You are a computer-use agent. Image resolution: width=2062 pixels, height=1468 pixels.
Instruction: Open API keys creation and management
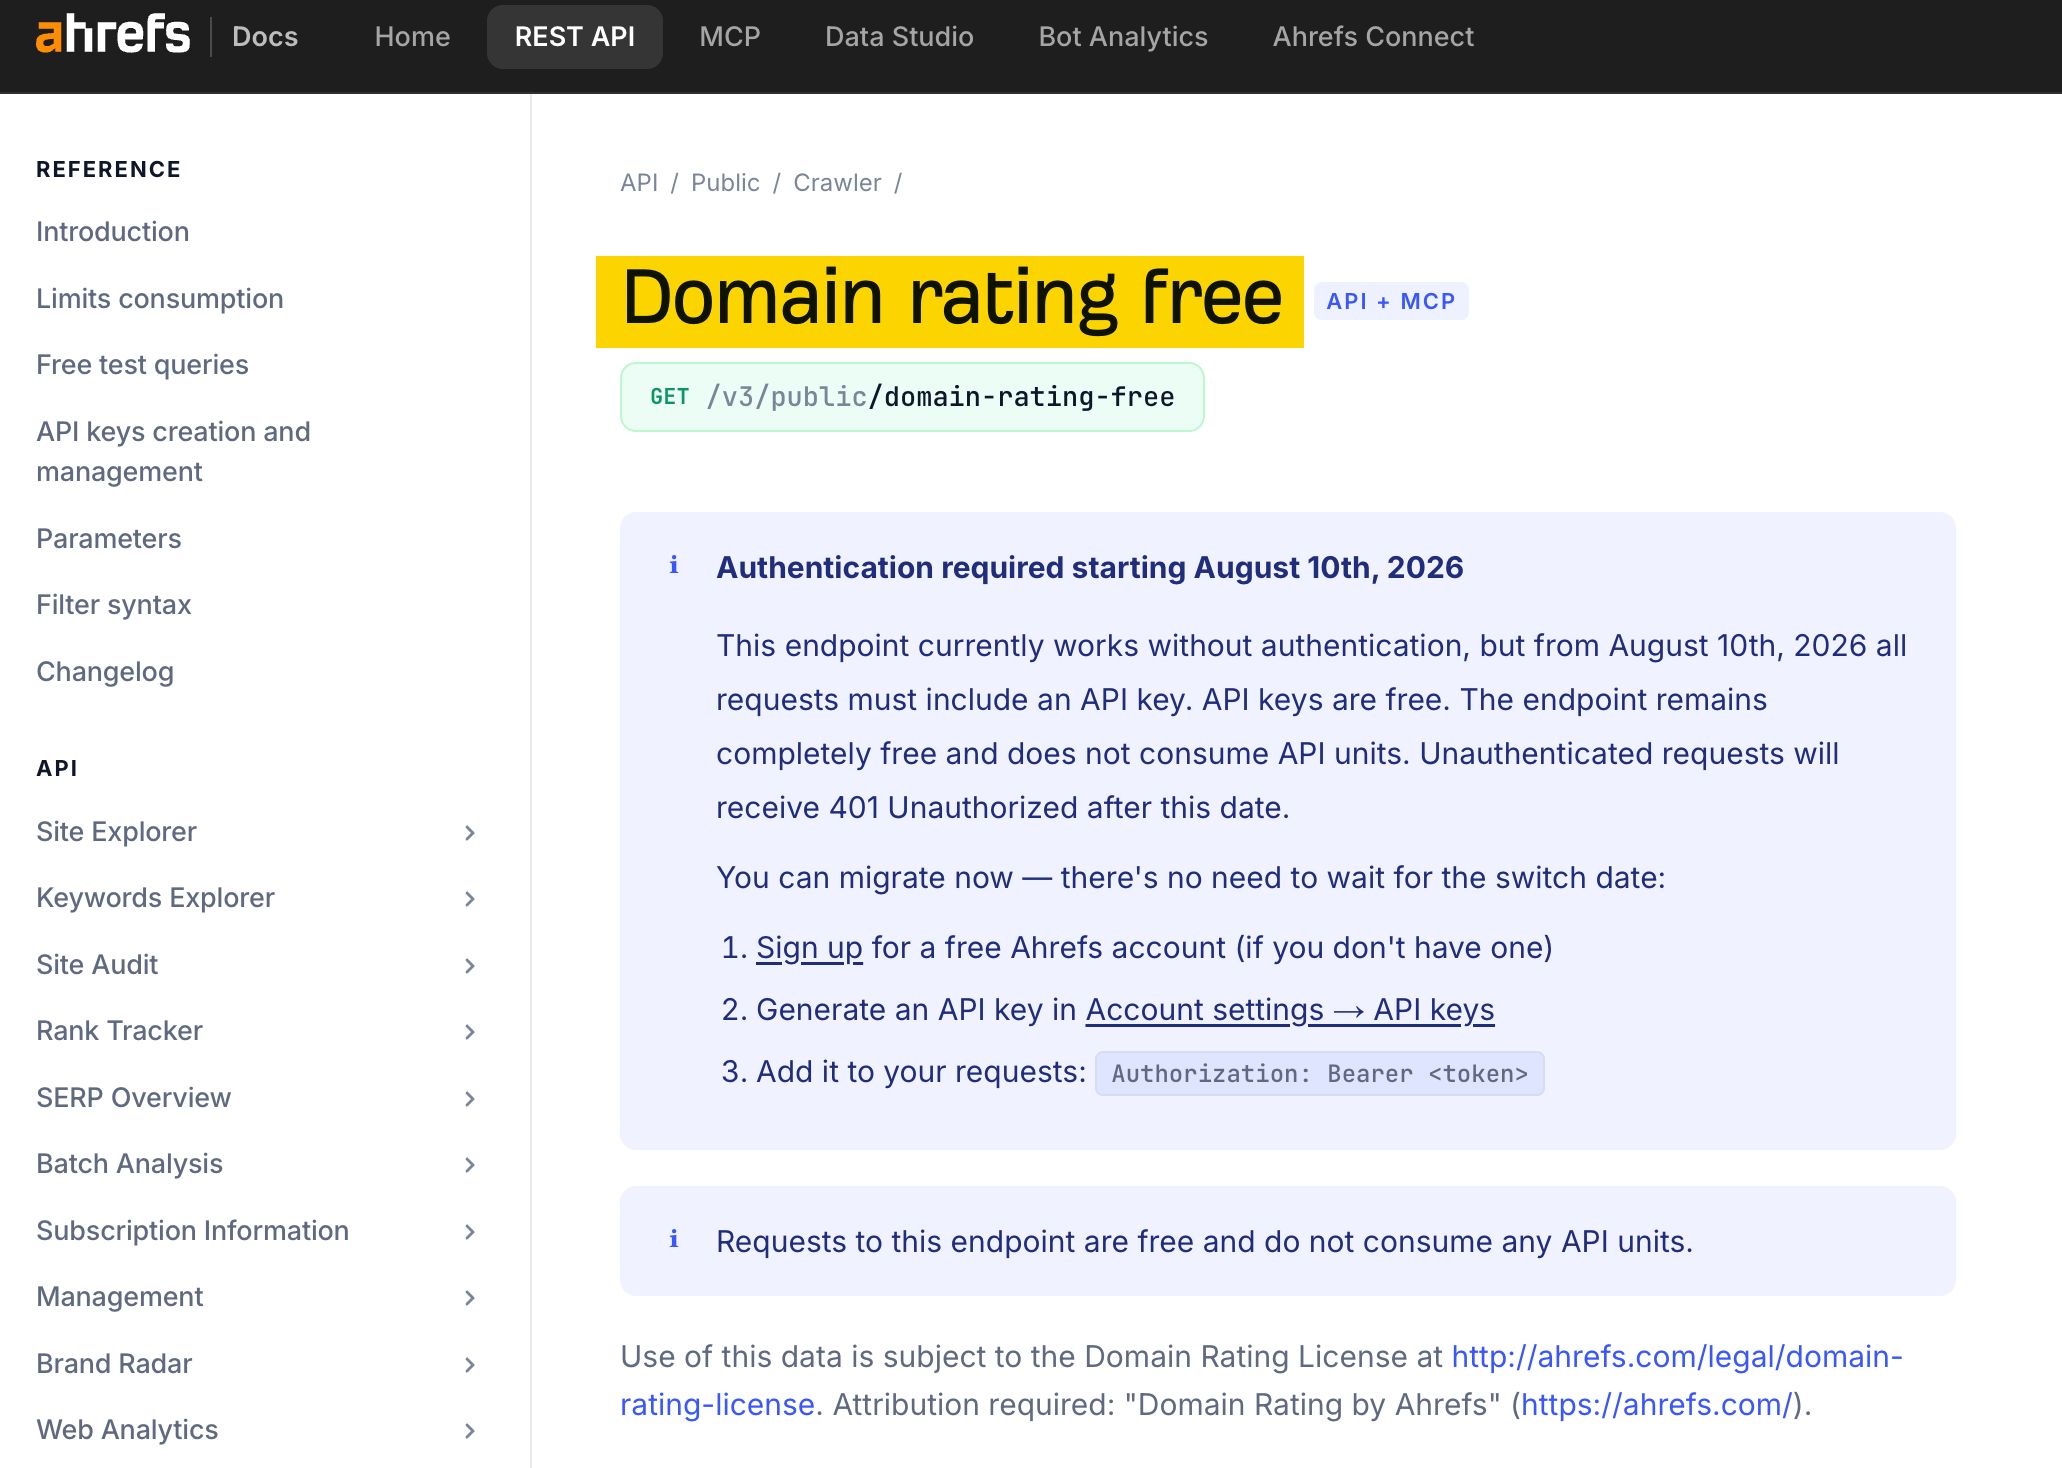[x=173, y=452]
